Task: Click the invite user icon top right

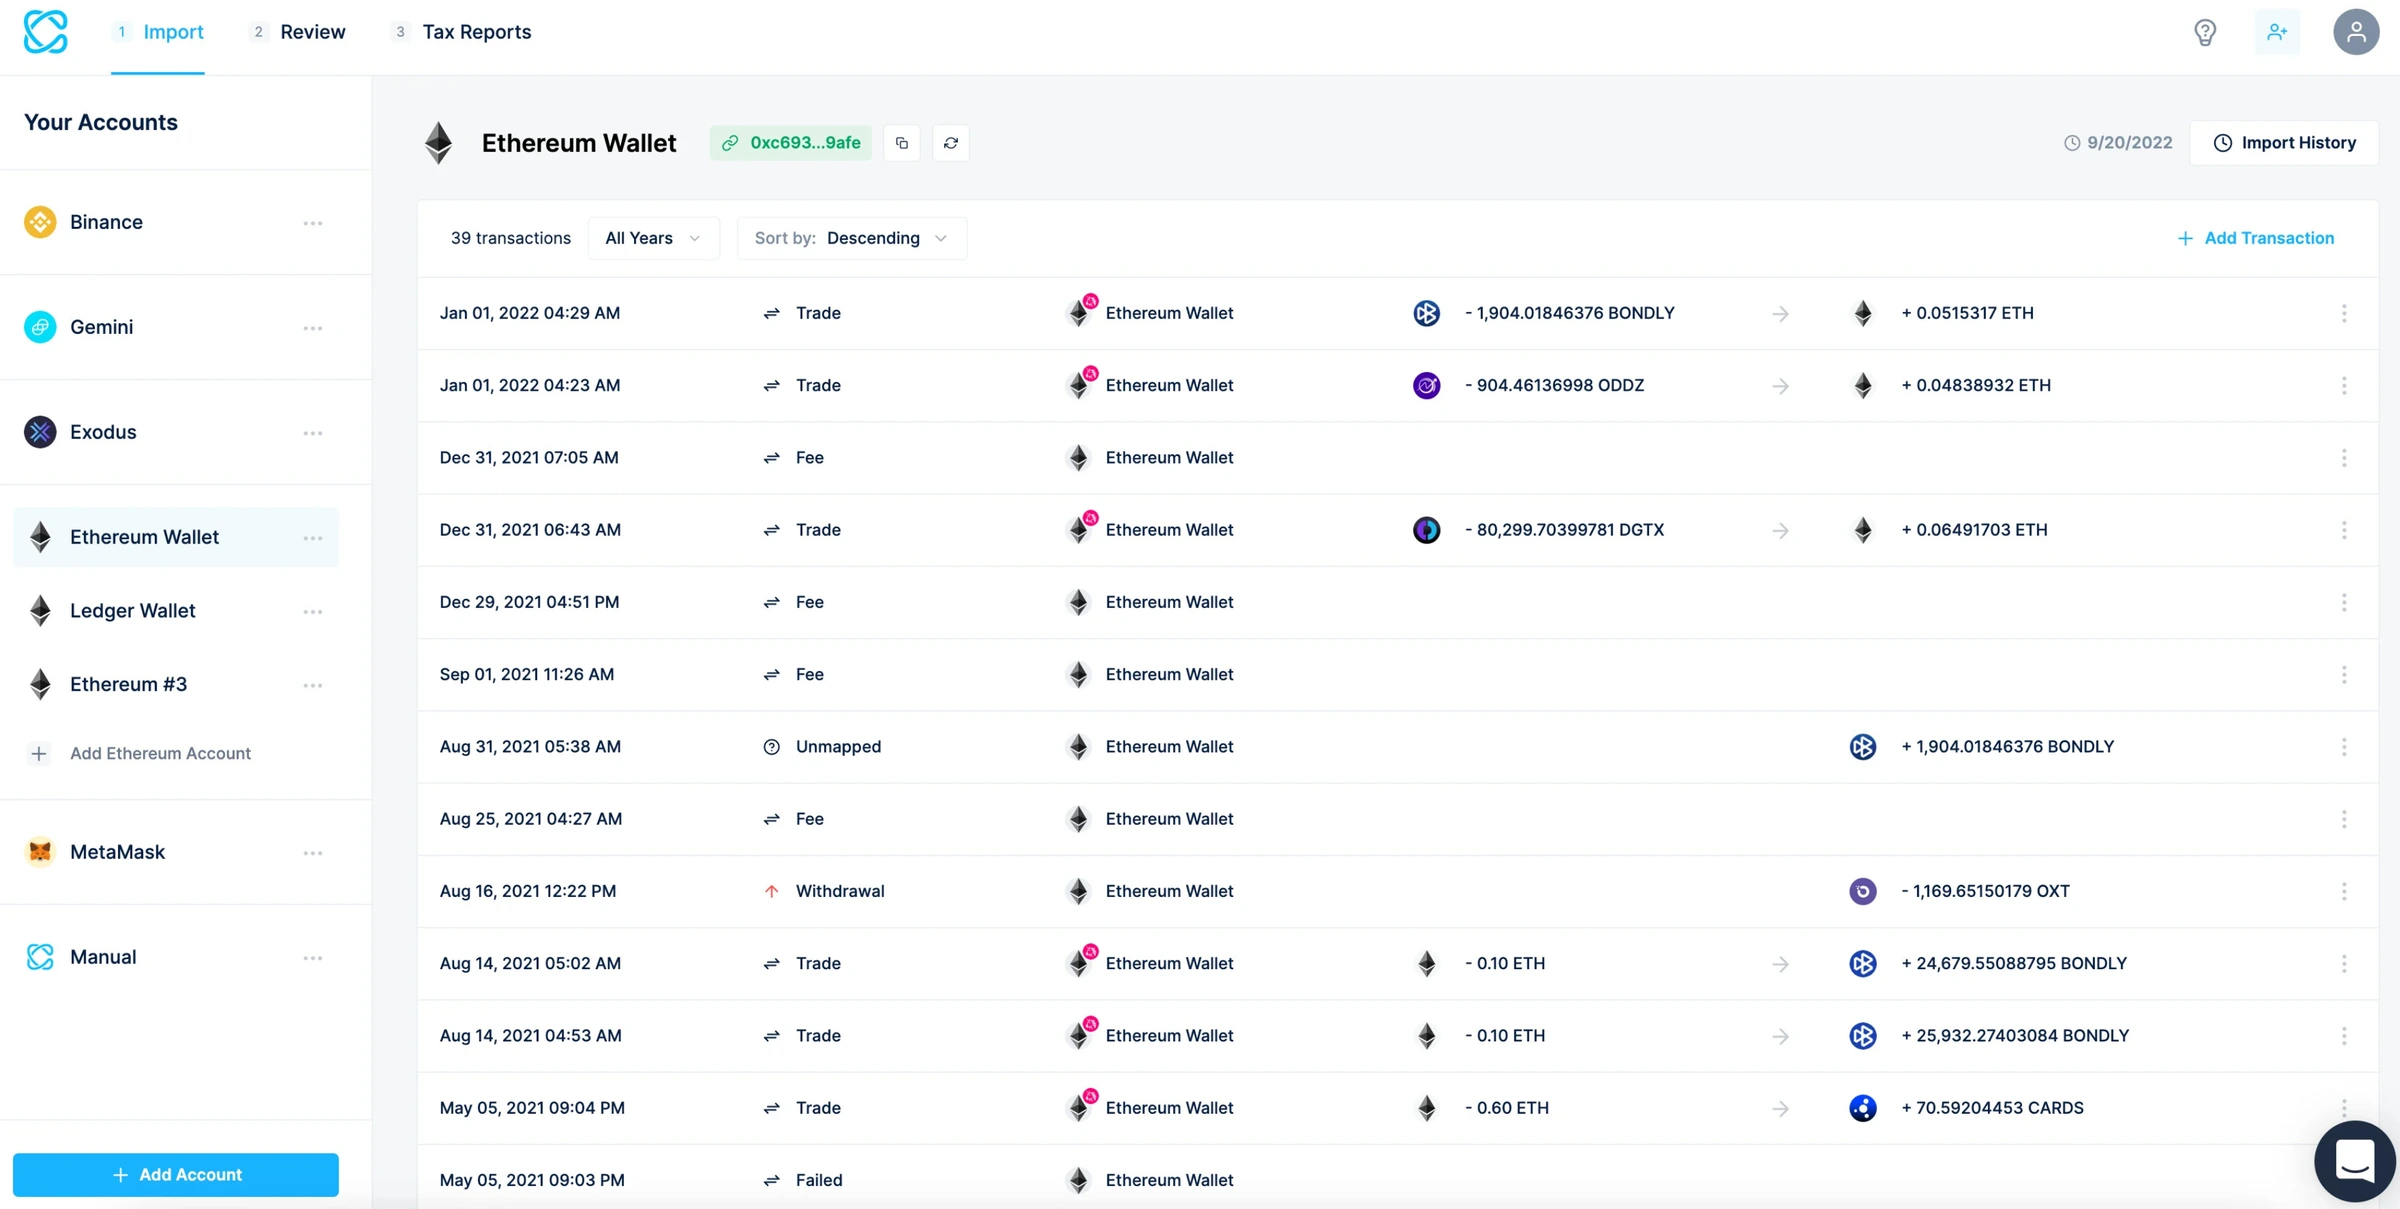Action: (x=2277, y=31)
